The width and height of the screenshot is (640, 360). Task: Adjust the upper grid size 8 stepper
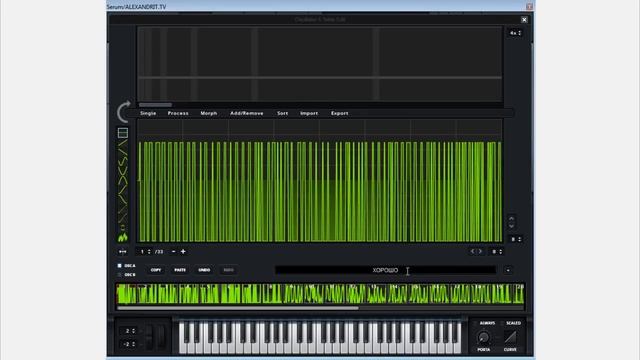click(x=516, y=239)
